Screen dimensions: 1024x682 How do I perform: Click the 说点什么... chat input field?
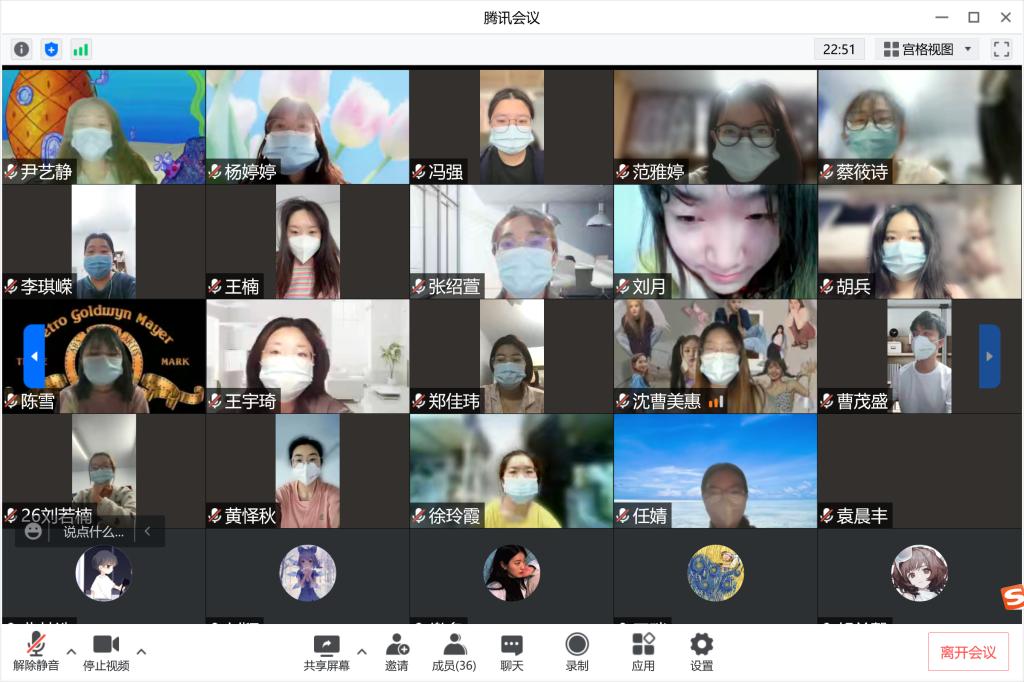[x=94, y=532]
